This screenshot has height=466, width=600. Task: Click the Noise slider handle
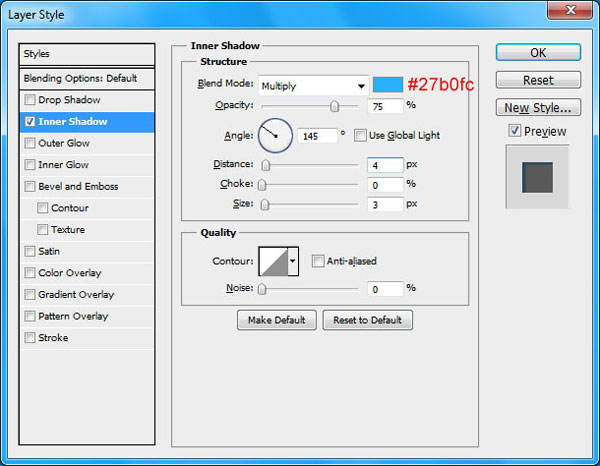(x=262, y=289)
